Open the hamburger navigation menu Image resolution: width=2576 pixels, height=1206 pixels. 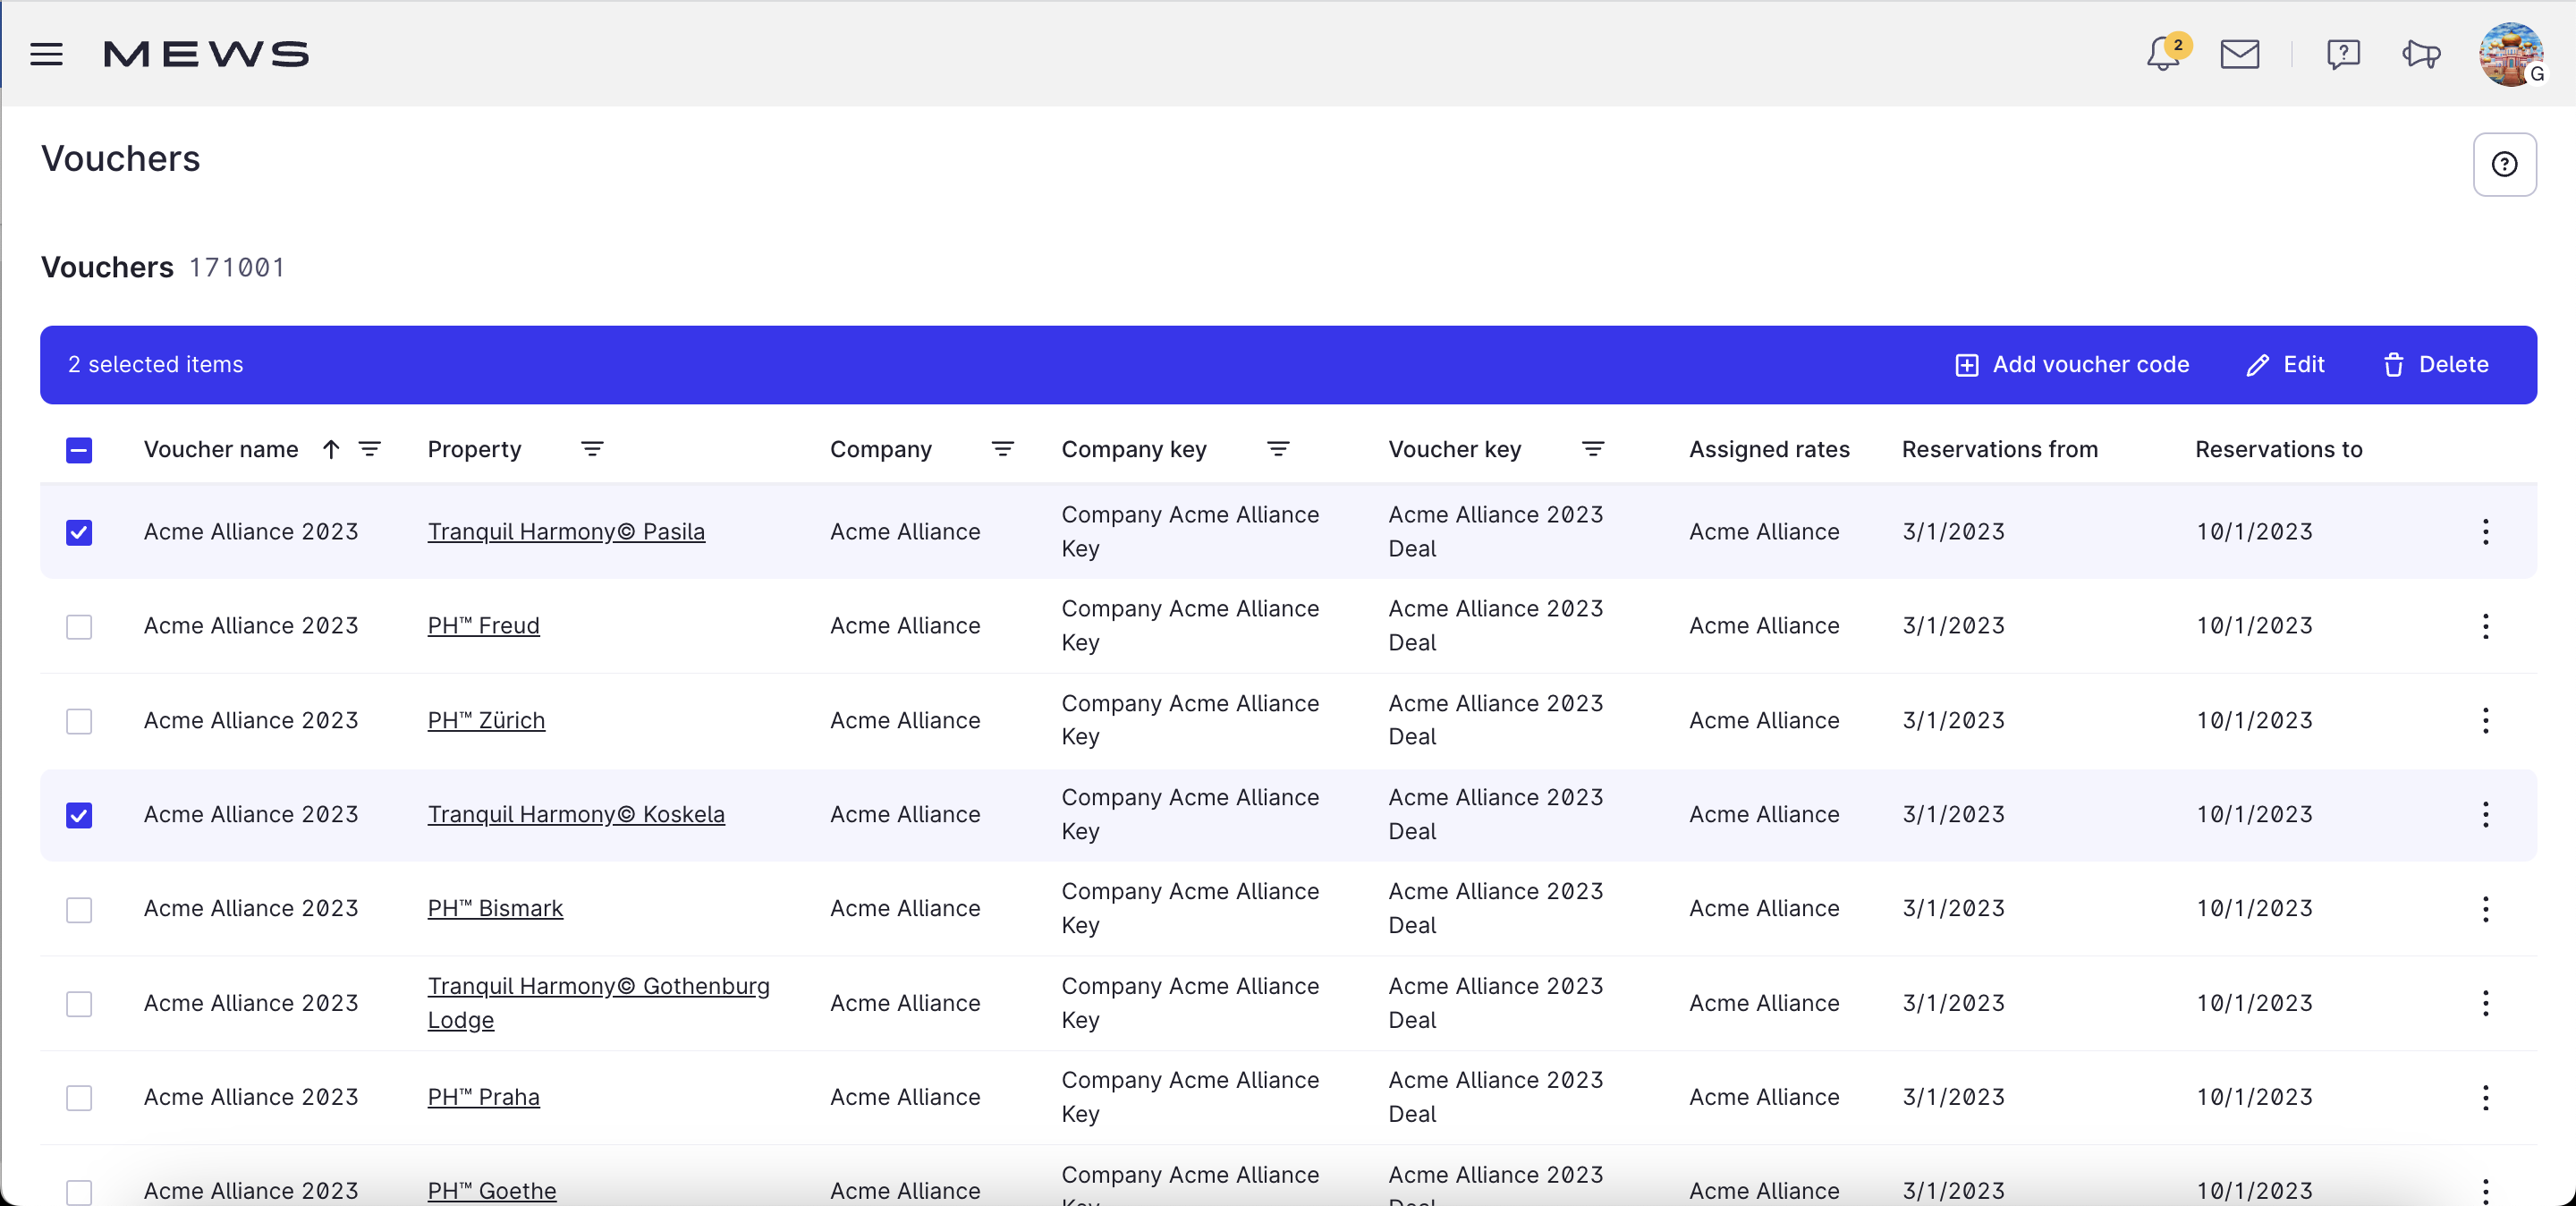47,54
